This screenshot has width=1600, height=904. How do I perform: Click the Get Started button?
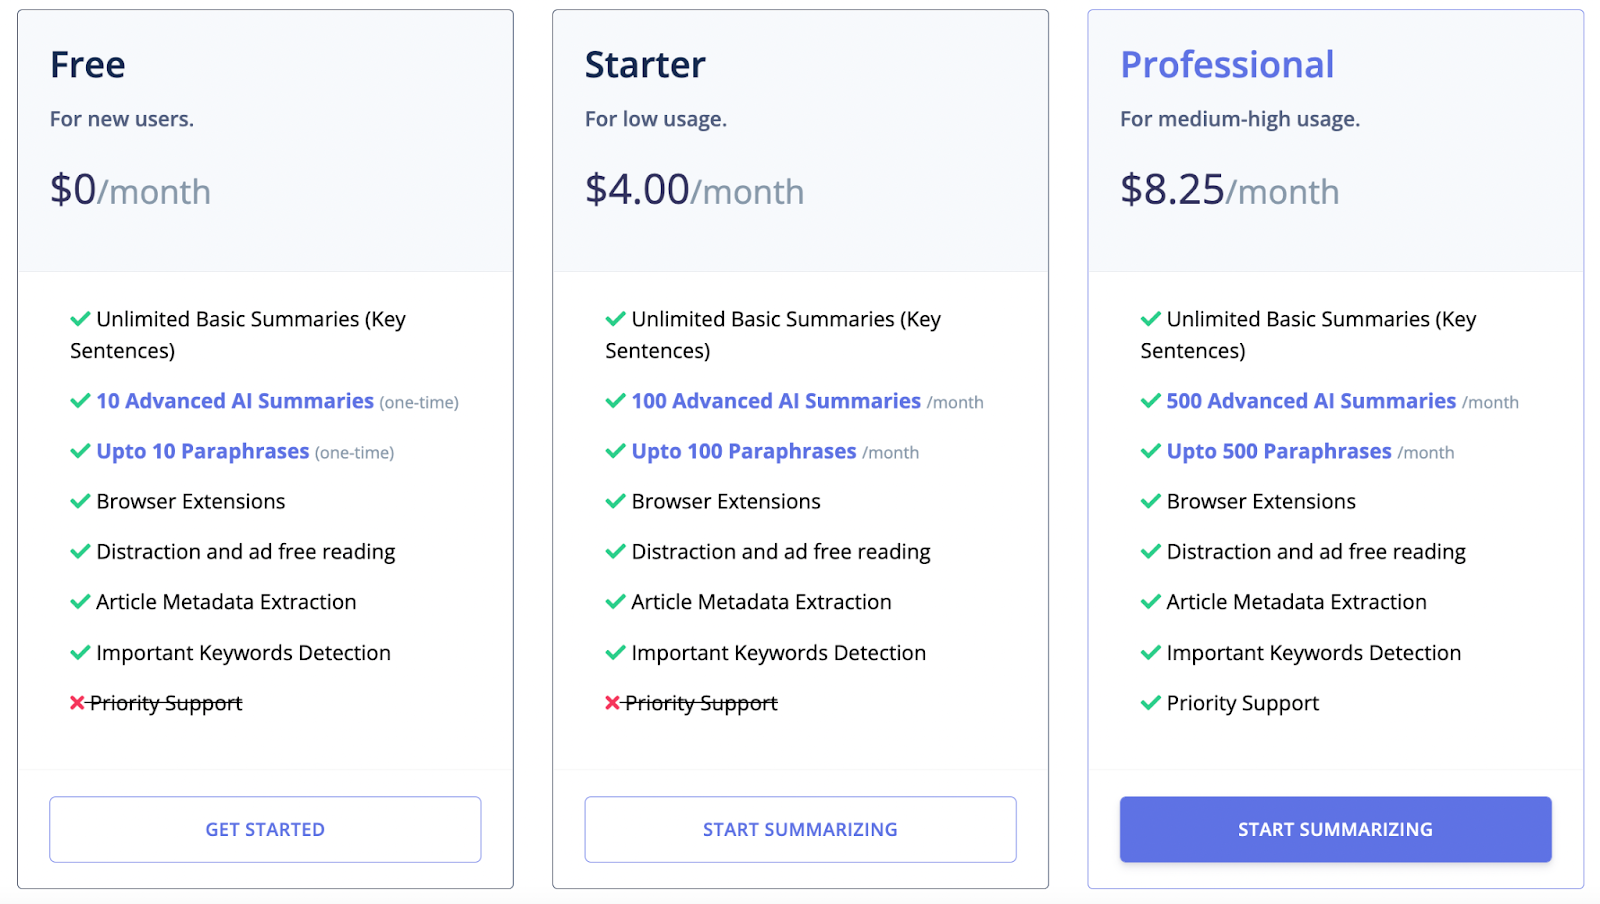click(x=265, y=829)
